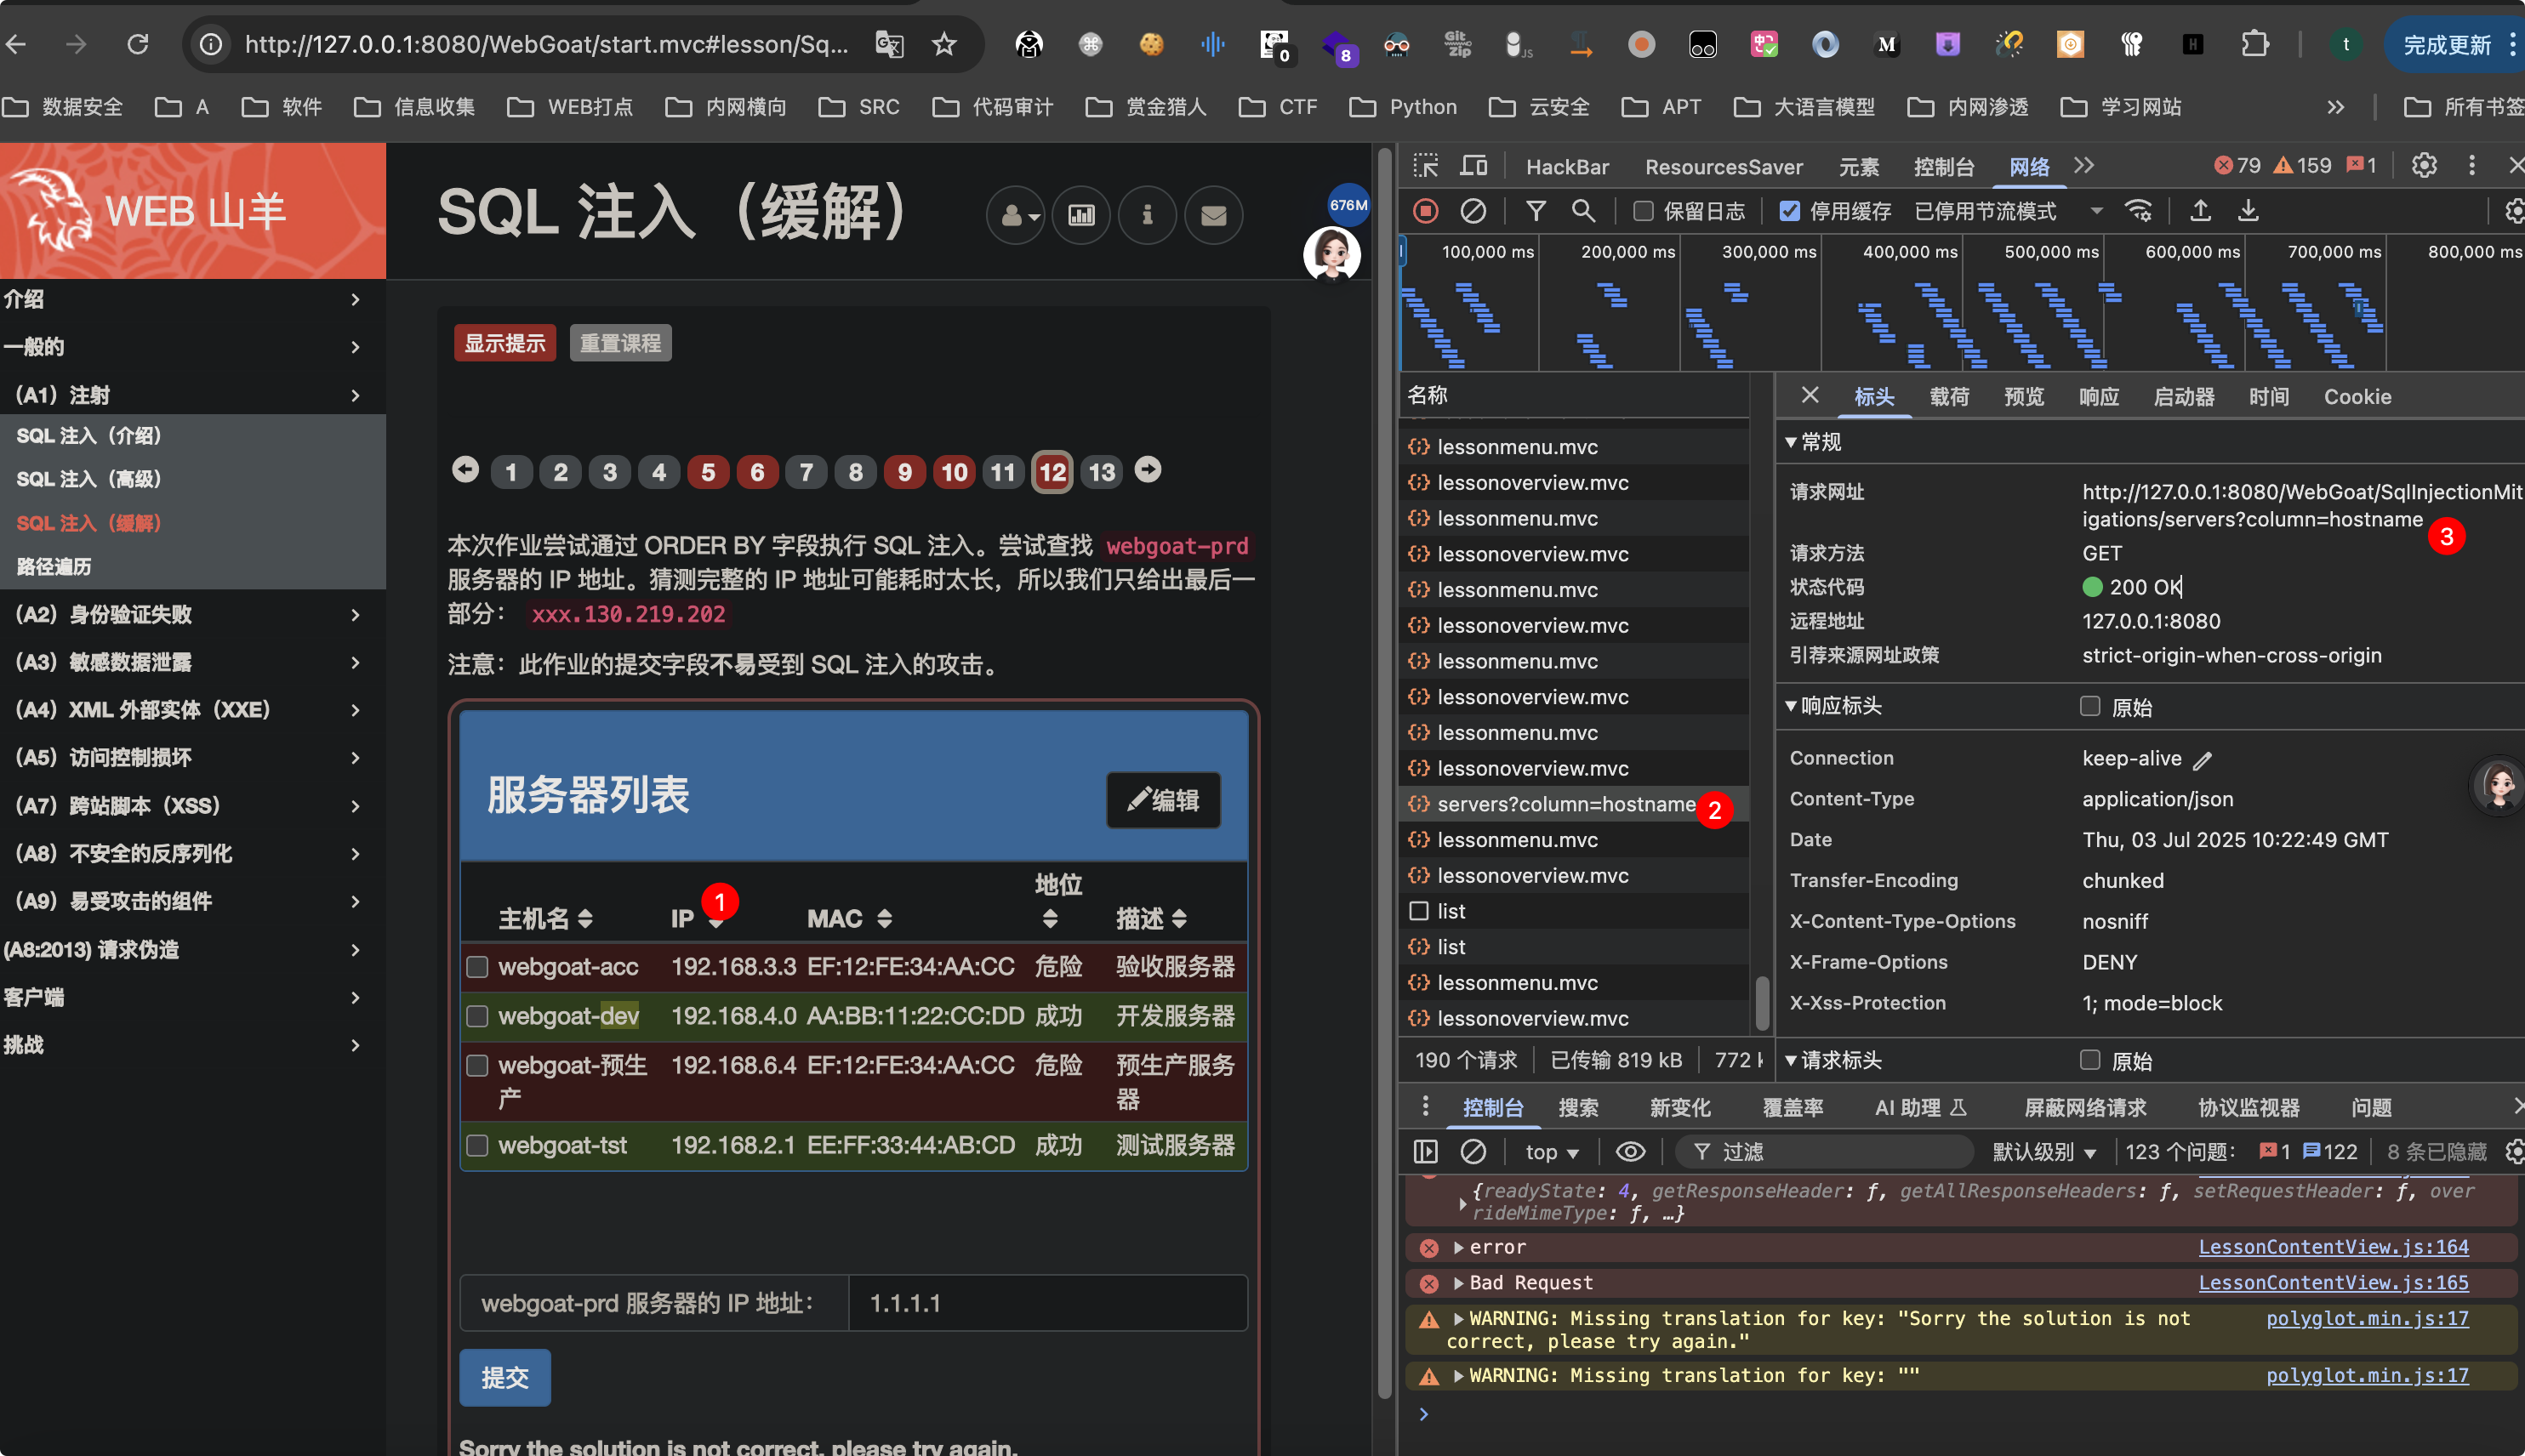The width and height of the screenshot is (2525, 1456).
Task: Open the Cookie request tab
Action: click(2357, 397)
